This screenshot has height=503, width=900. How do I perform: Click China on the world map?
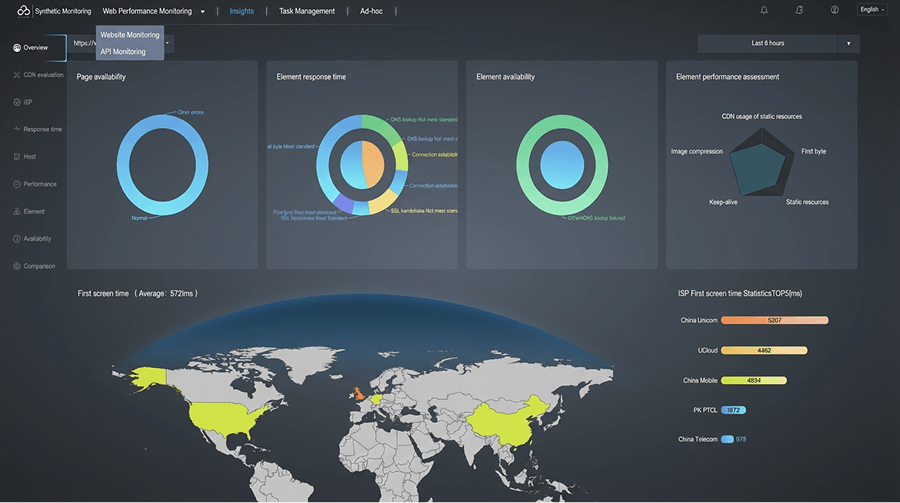click(x=505, y=422)
